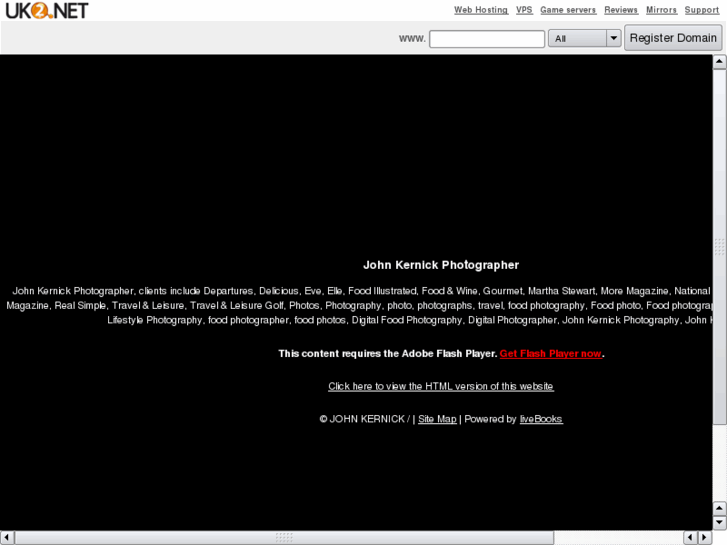Image resolution: width=727 pixels, height=545 pixels.
Task: Click the vertical scrollbar thumb
Action: [x=719, y=246]
